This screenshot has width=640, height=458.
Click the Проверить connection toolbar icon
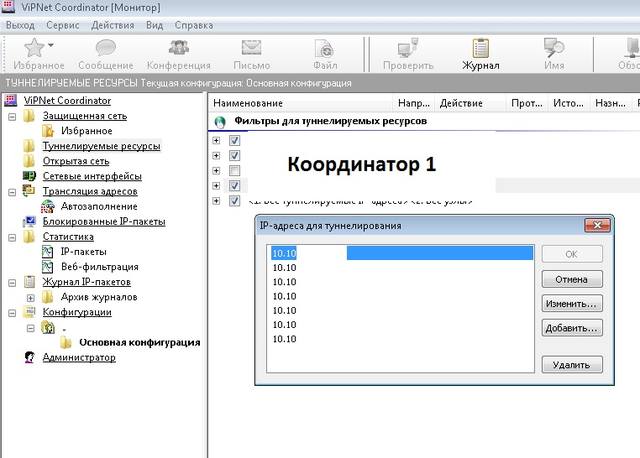tap(408, 48)
